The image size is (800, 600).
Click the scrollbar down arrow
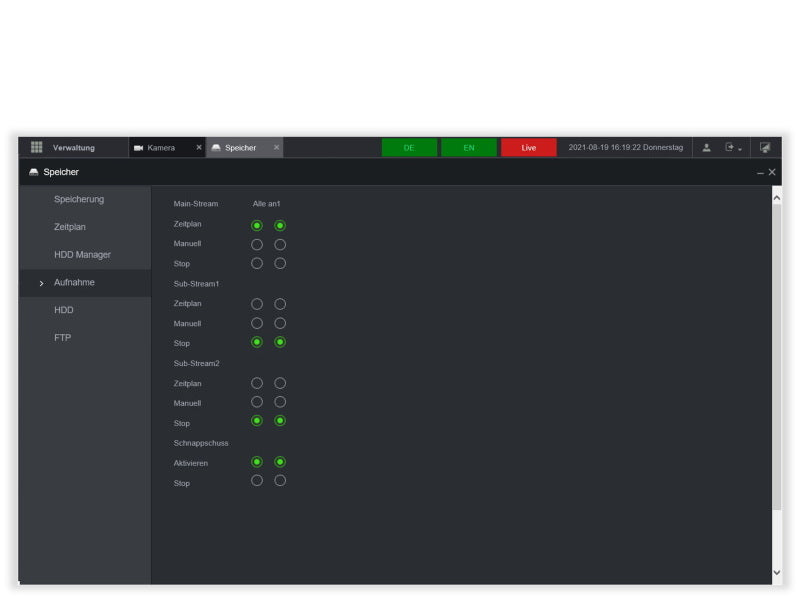777,573
